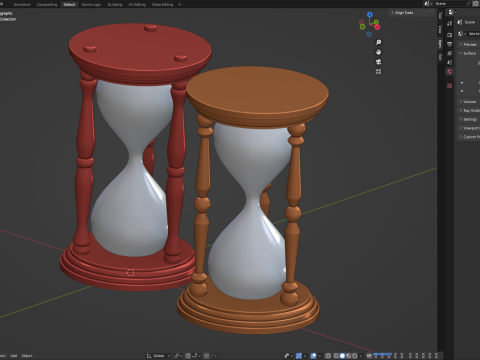Switch to the UV Editing workspace tab
The image size is (480, 360).
[x=137, y=4]
